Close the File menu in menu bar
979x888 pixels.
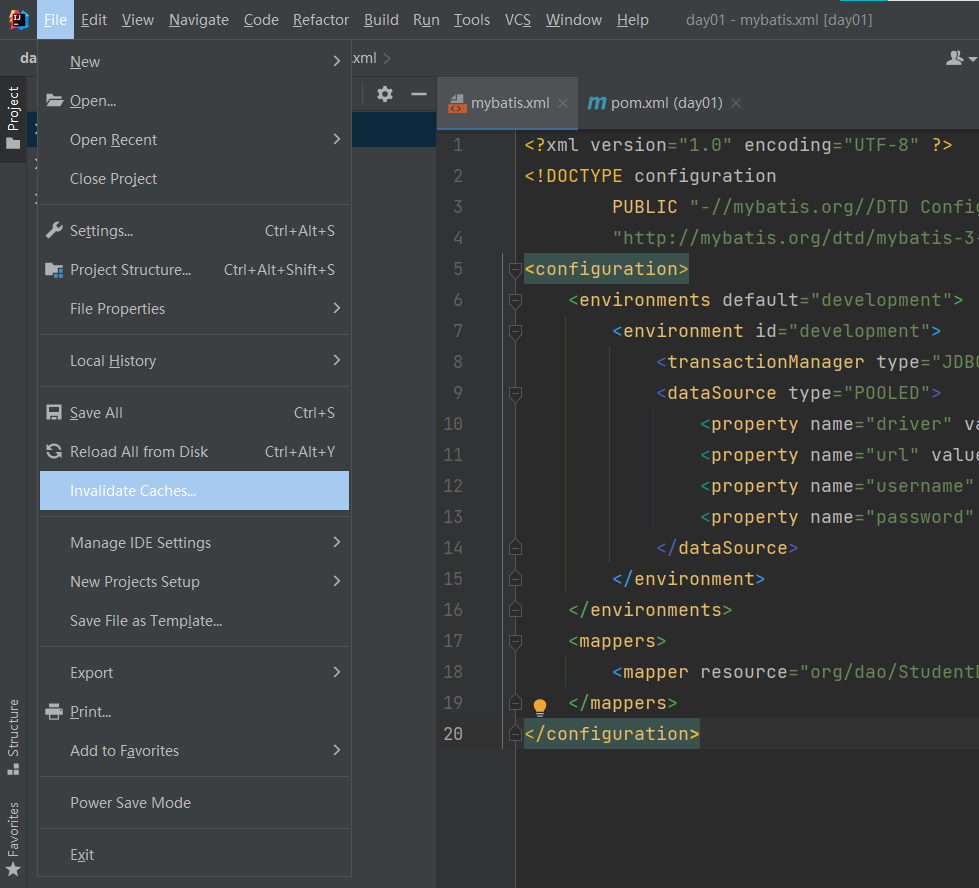pos(55,20)
